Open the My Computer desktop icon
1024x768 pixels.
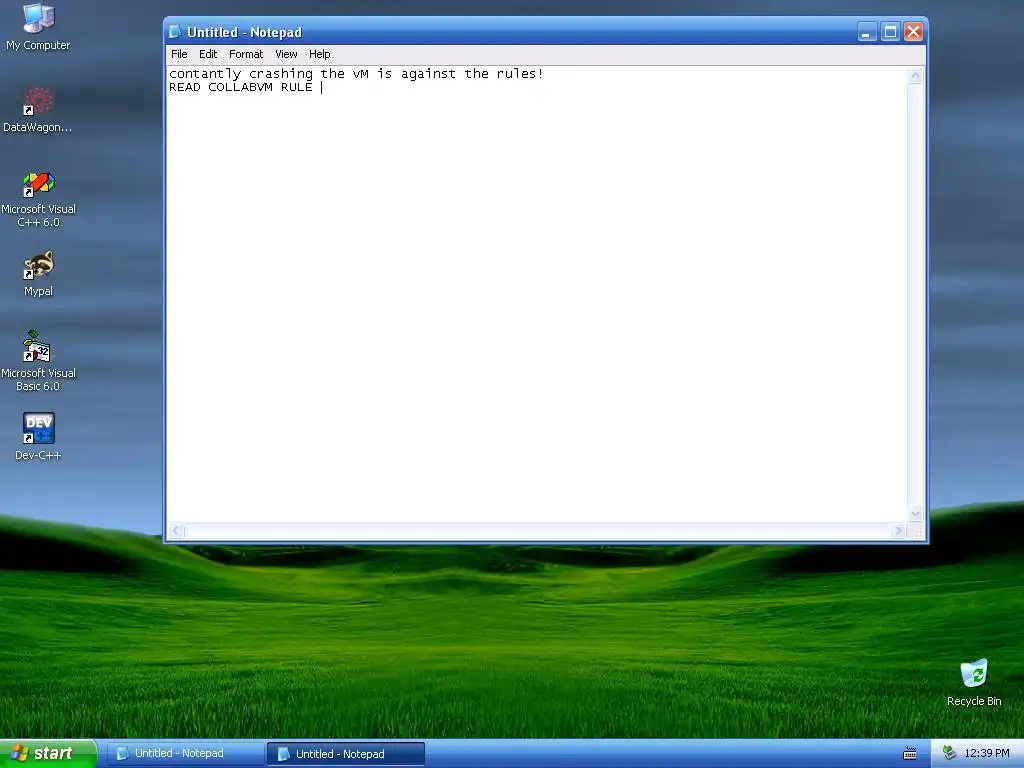[x=38, y=26]
